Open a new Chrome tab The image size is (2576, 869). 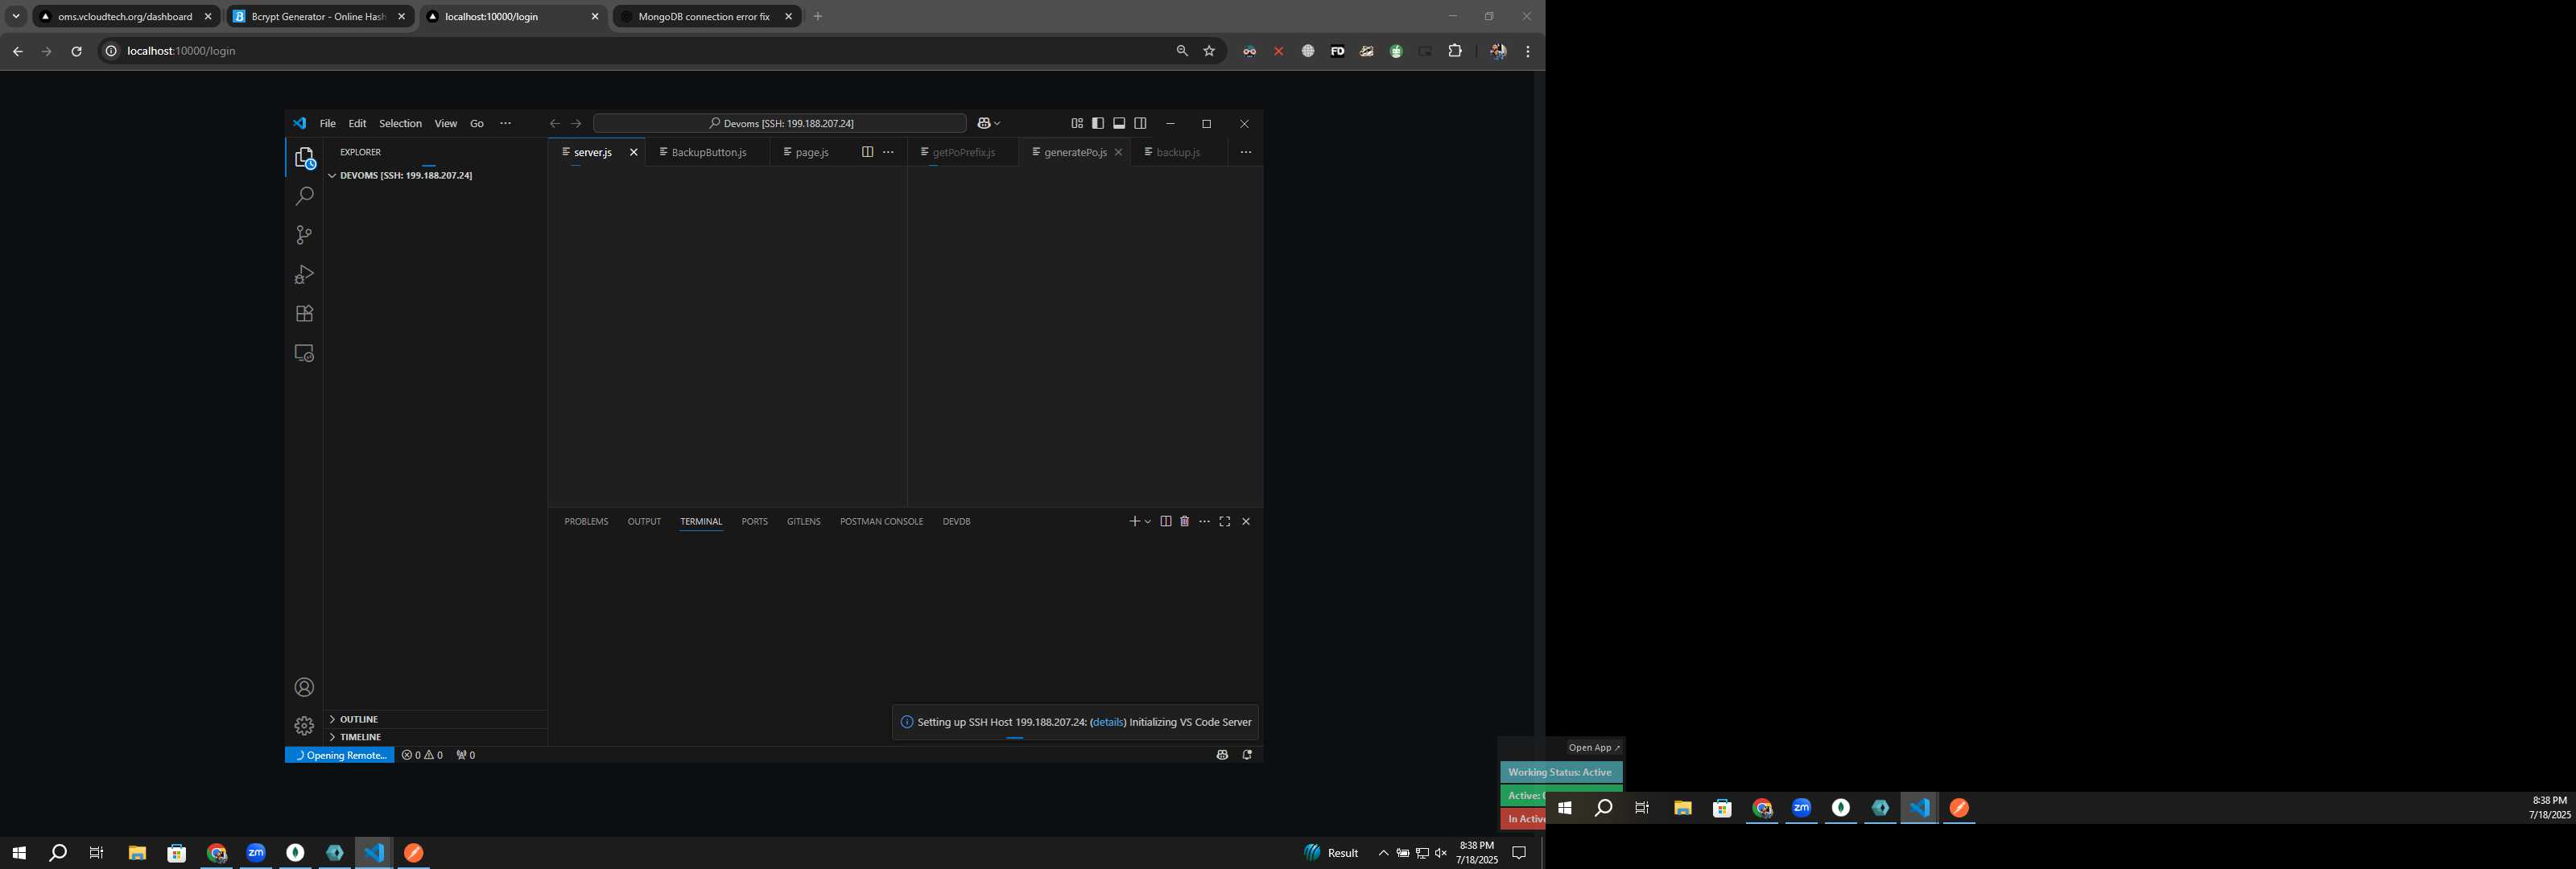(818, 17)
